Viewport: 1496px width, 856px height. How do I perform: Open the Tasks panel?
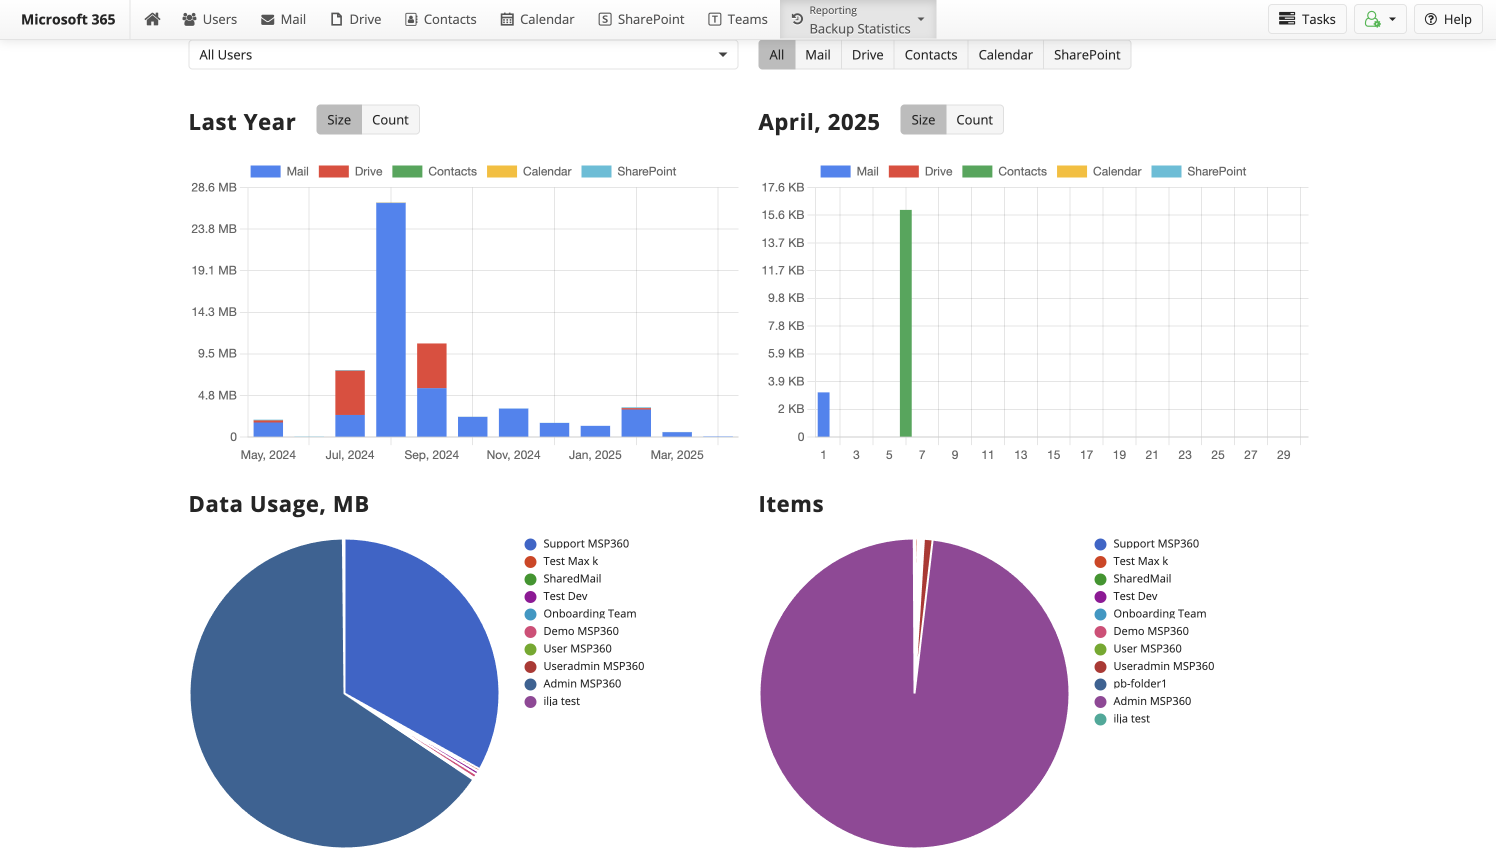(x=1307, y=18)
